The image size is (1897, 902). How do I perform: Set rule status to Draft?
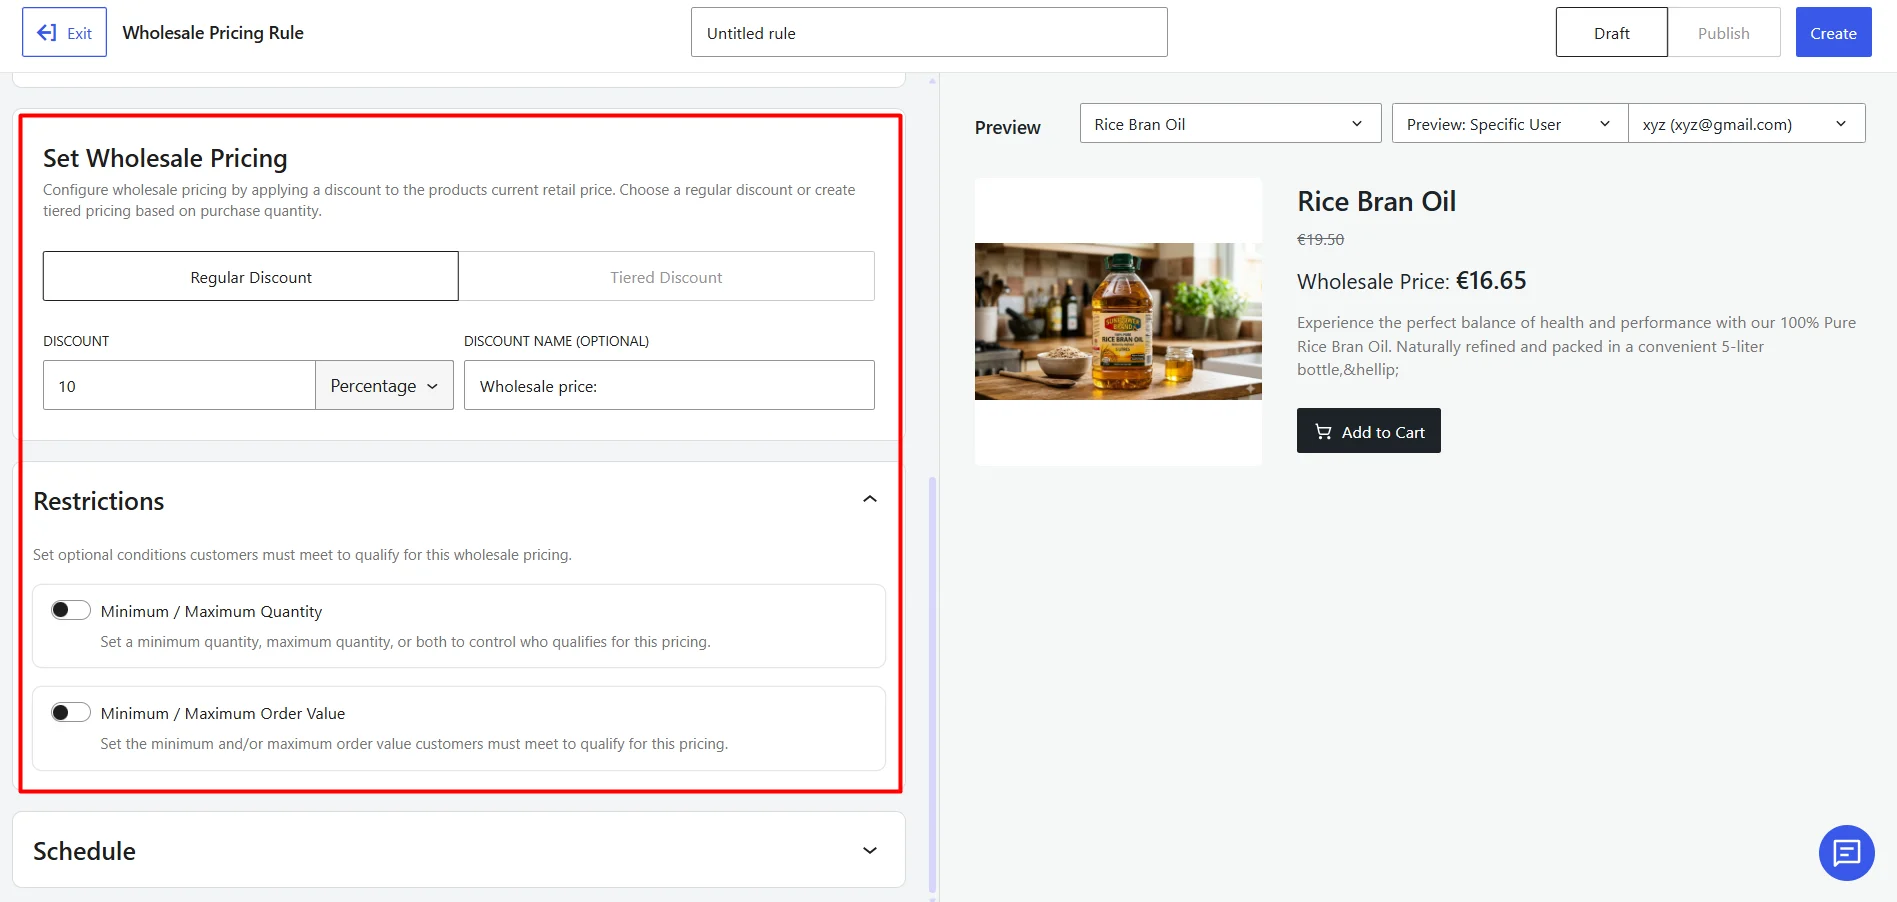click(x=1611, y=32)
